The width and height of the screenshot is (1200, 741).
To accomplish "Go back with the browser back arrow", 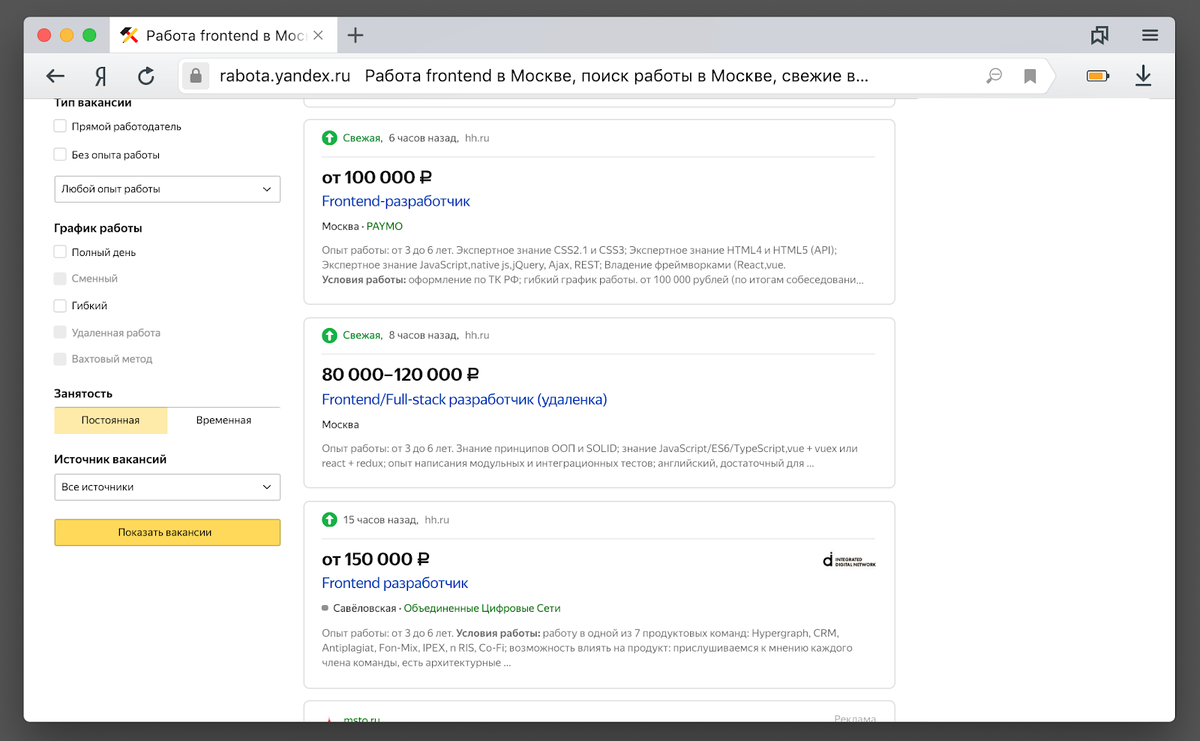I will click(x=56, y=76).
